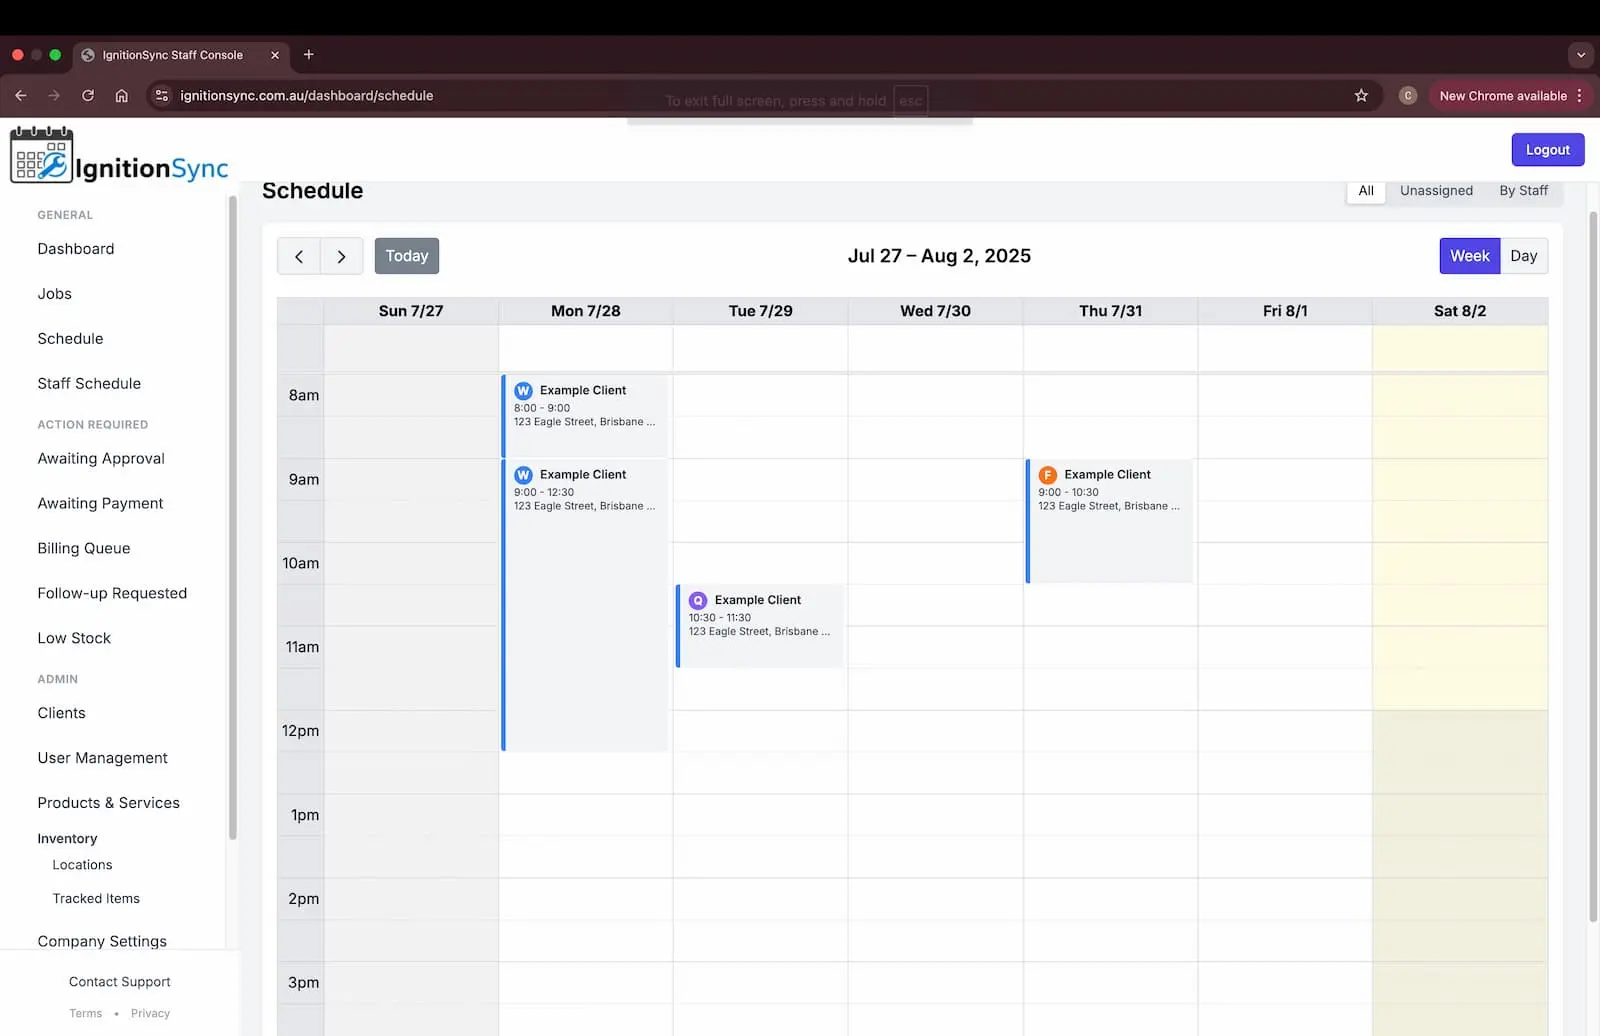The image size is (1600, 1036).
Task: Click the IgnitionSync calendar logo
Action: tap(42, 156)
